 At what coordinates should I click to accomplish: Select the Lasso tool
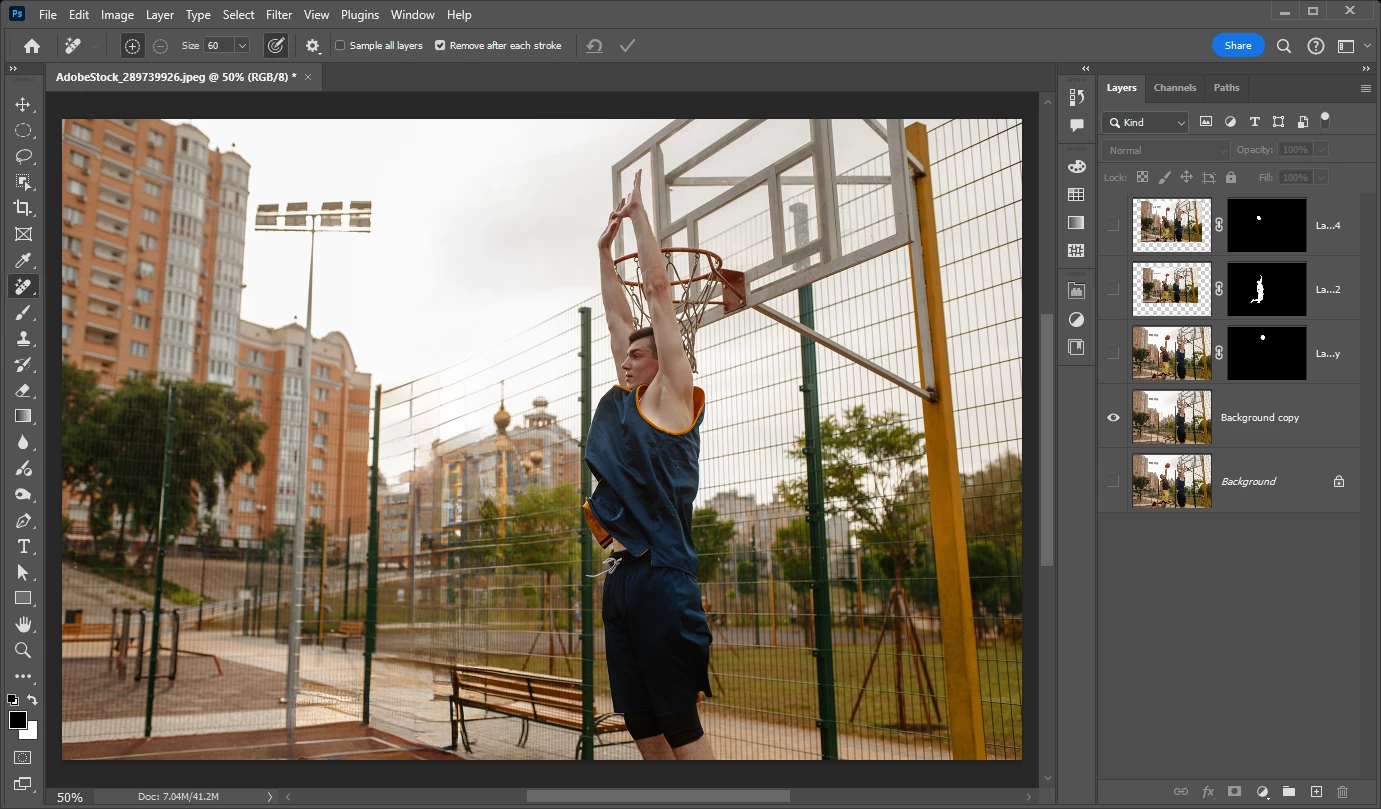pos(22,157)
